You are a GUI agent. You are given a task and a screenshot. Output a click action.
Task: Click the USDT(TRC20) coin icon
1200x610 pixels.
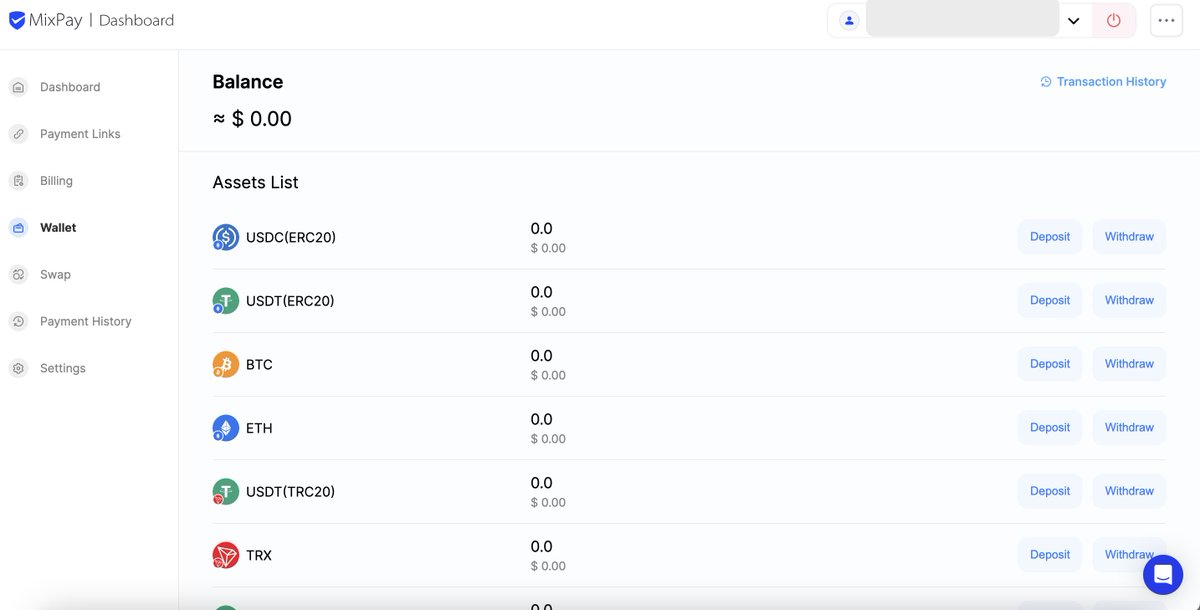click(226, 492)
